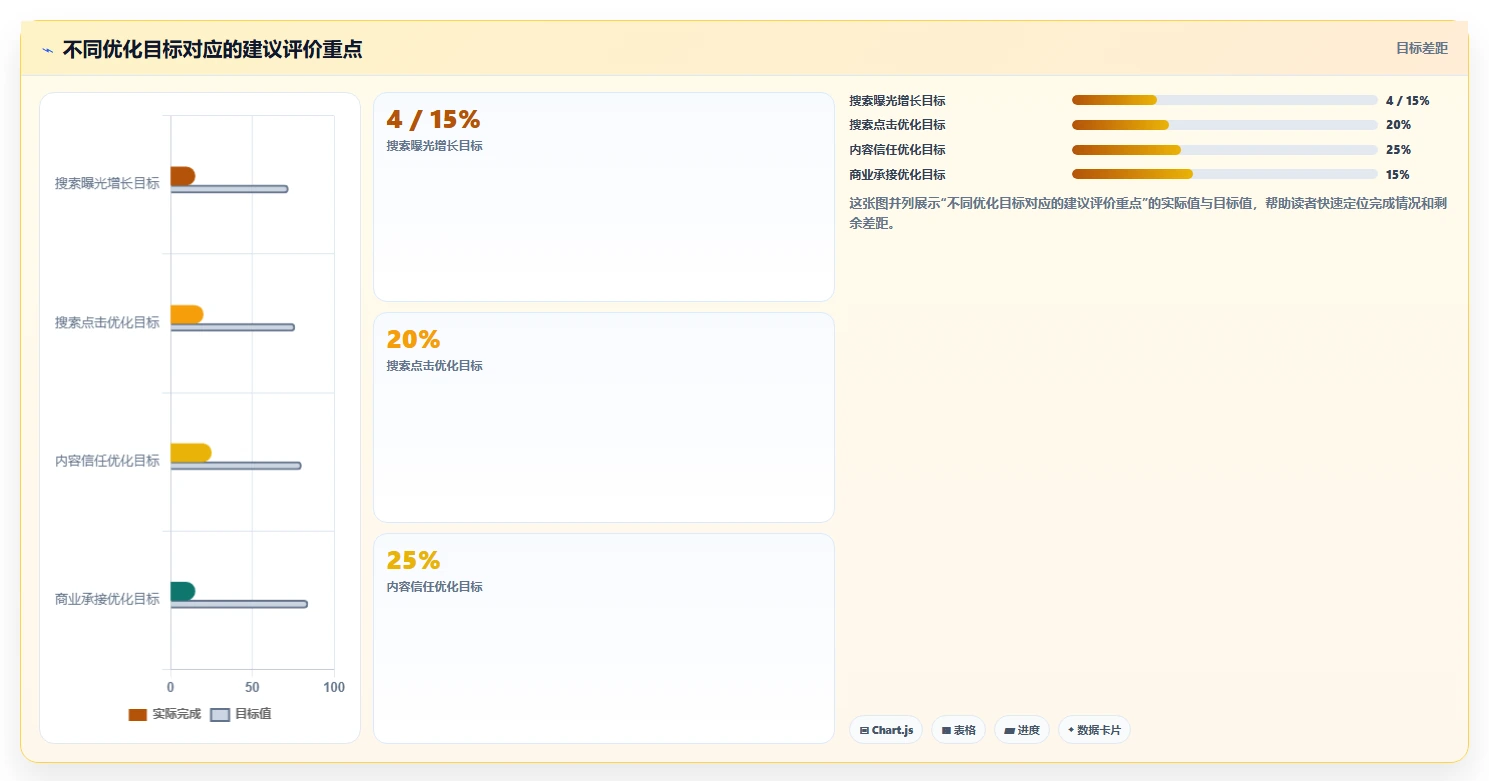1489x781 pixels.
Task: Click the 商业承接优化目标 progress bar
Action: pyautogui.click(x=1225, y=174)
